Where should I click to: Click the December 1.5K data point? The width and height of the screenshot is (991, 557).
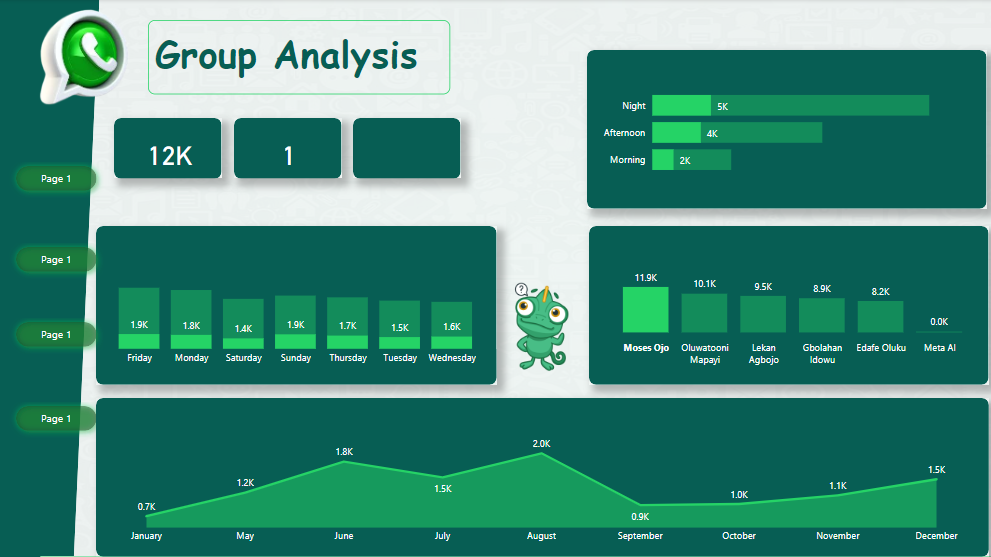point(936,479)
